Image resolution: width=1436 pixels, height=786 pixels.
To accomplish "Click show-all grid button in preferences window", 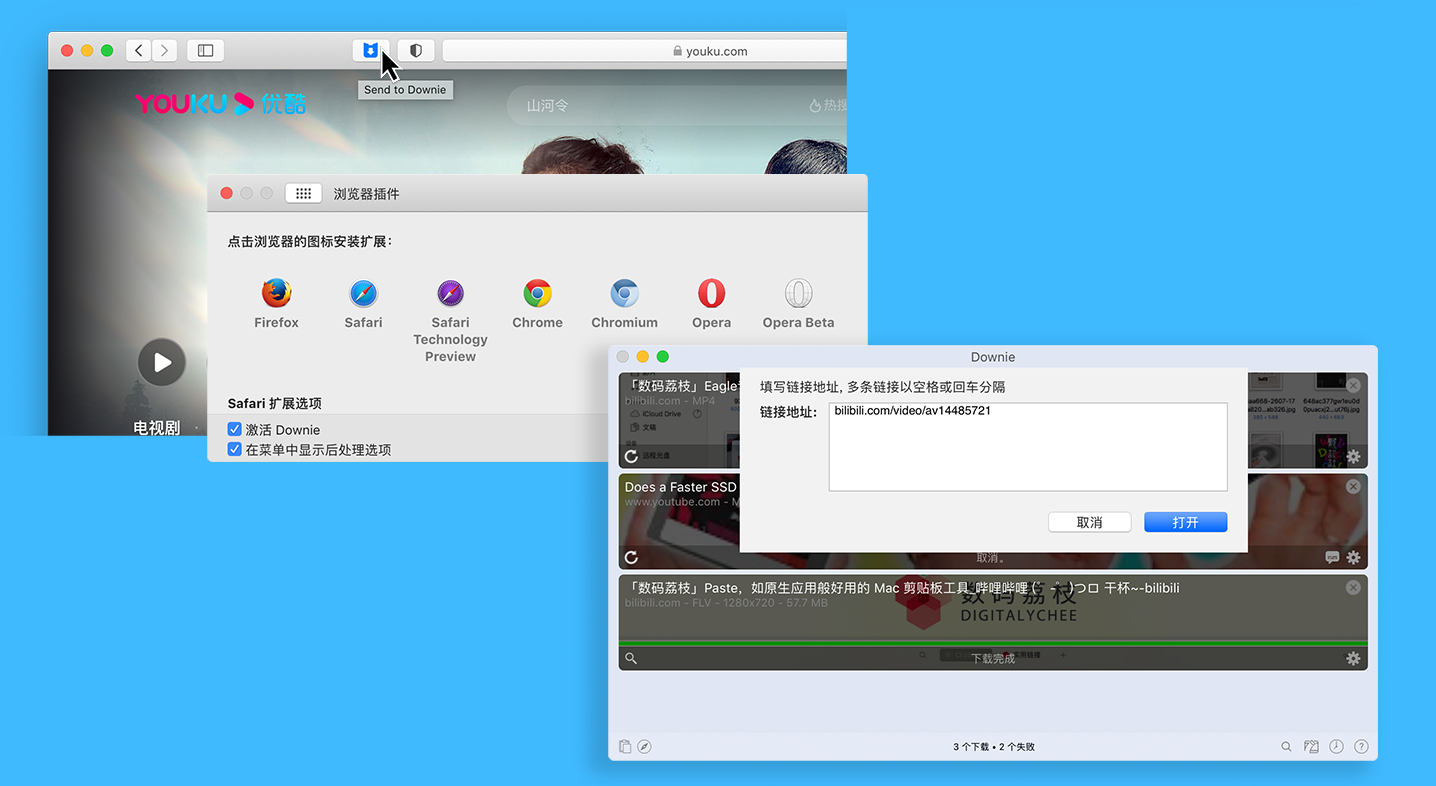I will coord(303,193).
